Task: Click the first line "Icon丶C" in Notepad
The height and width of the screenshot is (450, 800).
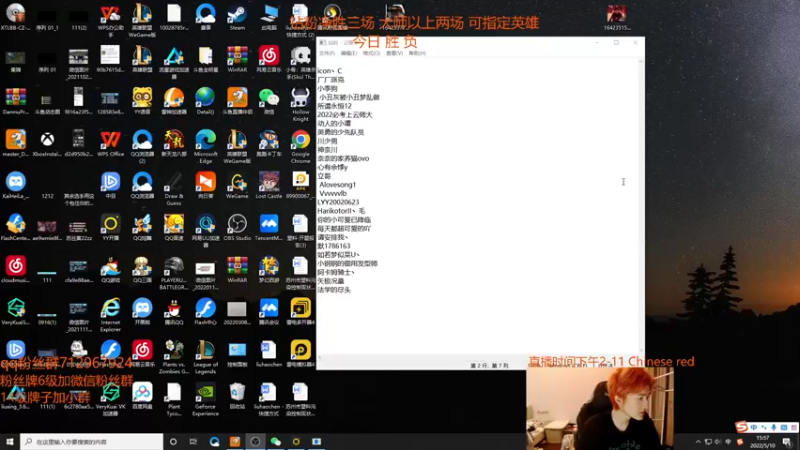Action: coord(330,71)
